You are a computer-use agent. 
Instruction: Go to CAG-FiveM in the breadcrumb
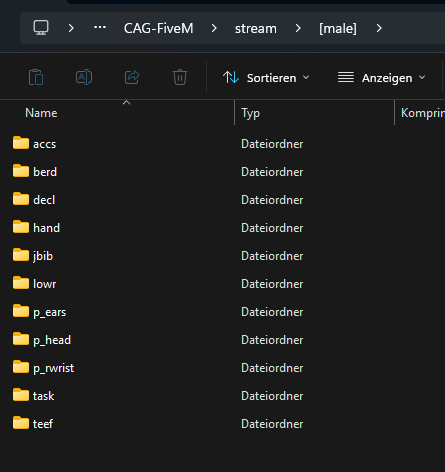pos(158,28)
